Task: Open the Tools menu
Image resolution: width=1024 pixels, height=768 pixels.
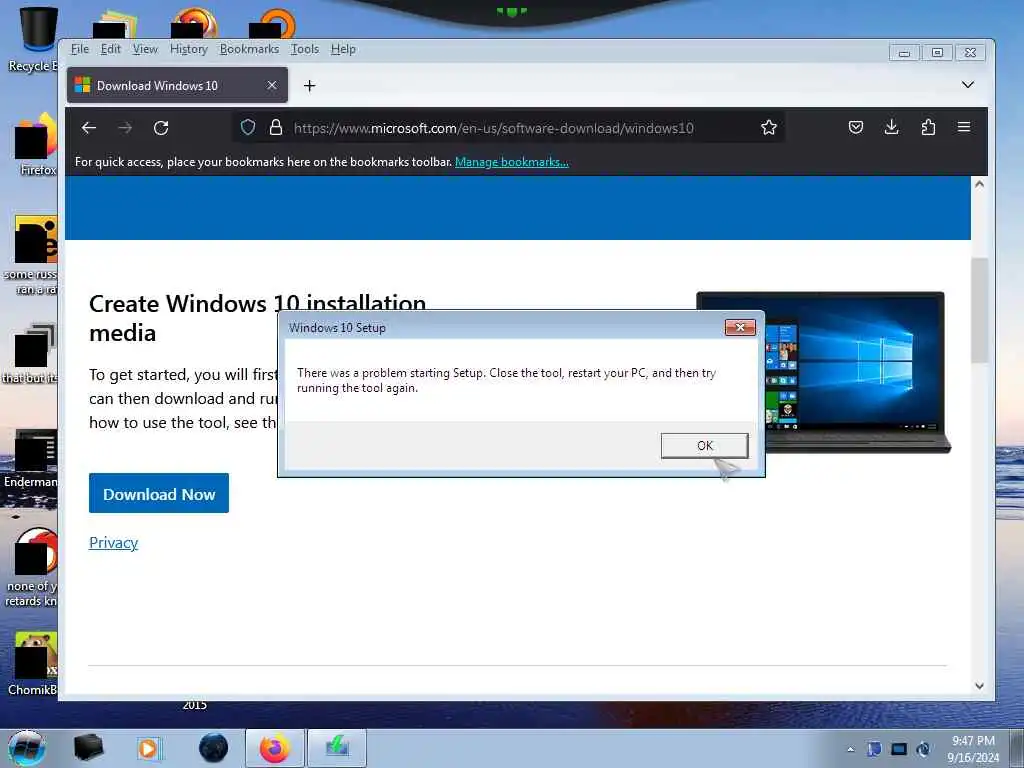Action: coord(305,49)
